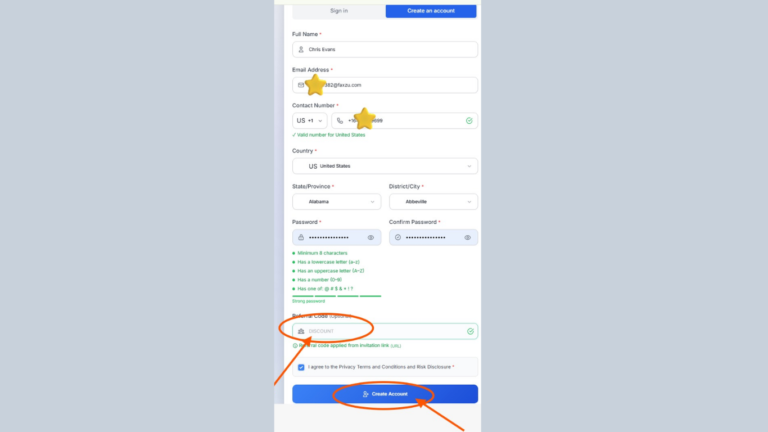Select the Create an account tab
Screen dimensions: 768x432
pos(431,11)
